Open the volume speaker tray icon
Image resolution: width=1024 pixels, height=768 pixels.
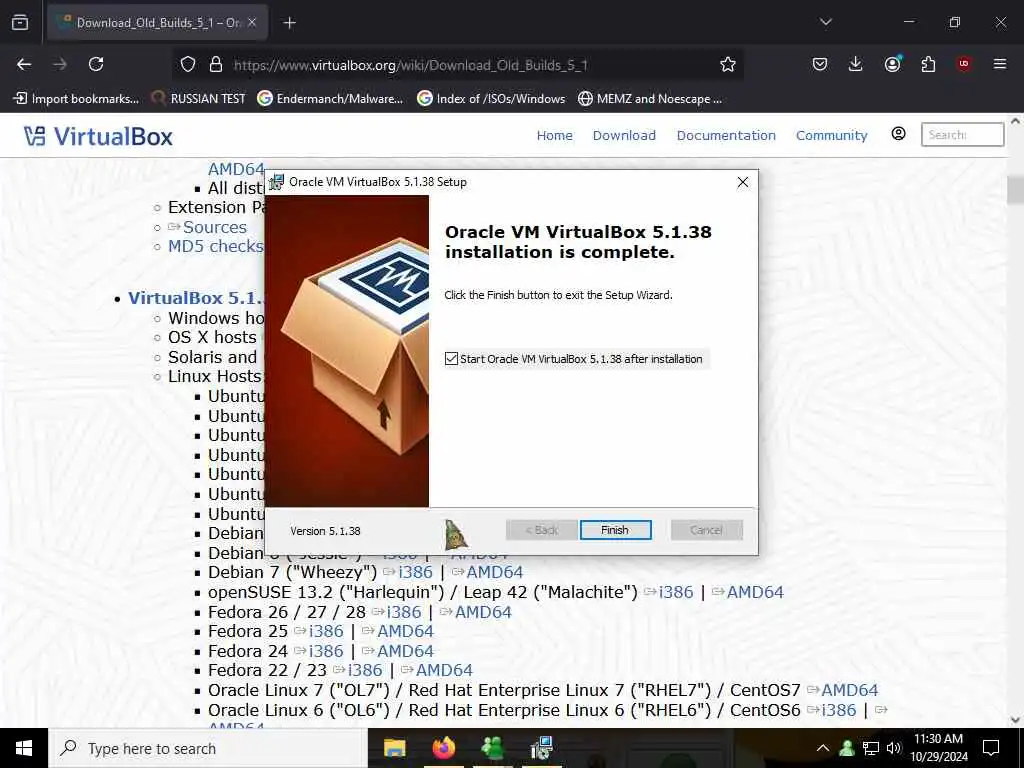pyautogui.click(x=893, y=748)
